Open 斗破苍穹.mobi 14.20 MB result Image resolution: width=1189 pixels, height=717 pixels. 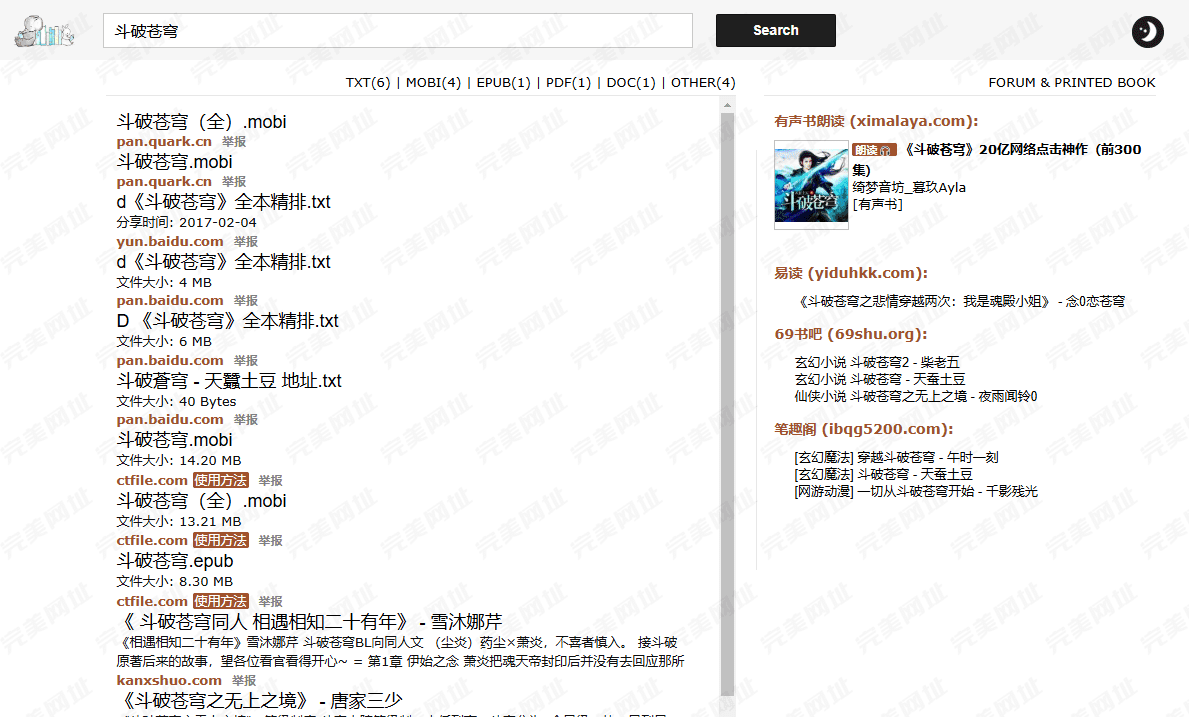click(174, 440)
